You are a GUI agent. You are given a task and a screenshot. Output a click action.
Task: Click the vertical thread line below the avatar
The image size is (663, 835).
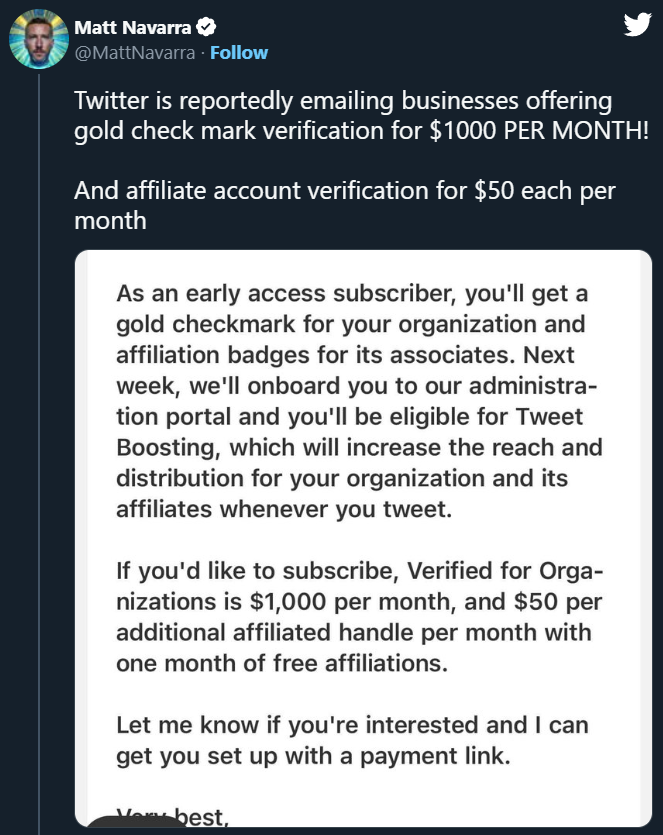[x=38, y=450]
